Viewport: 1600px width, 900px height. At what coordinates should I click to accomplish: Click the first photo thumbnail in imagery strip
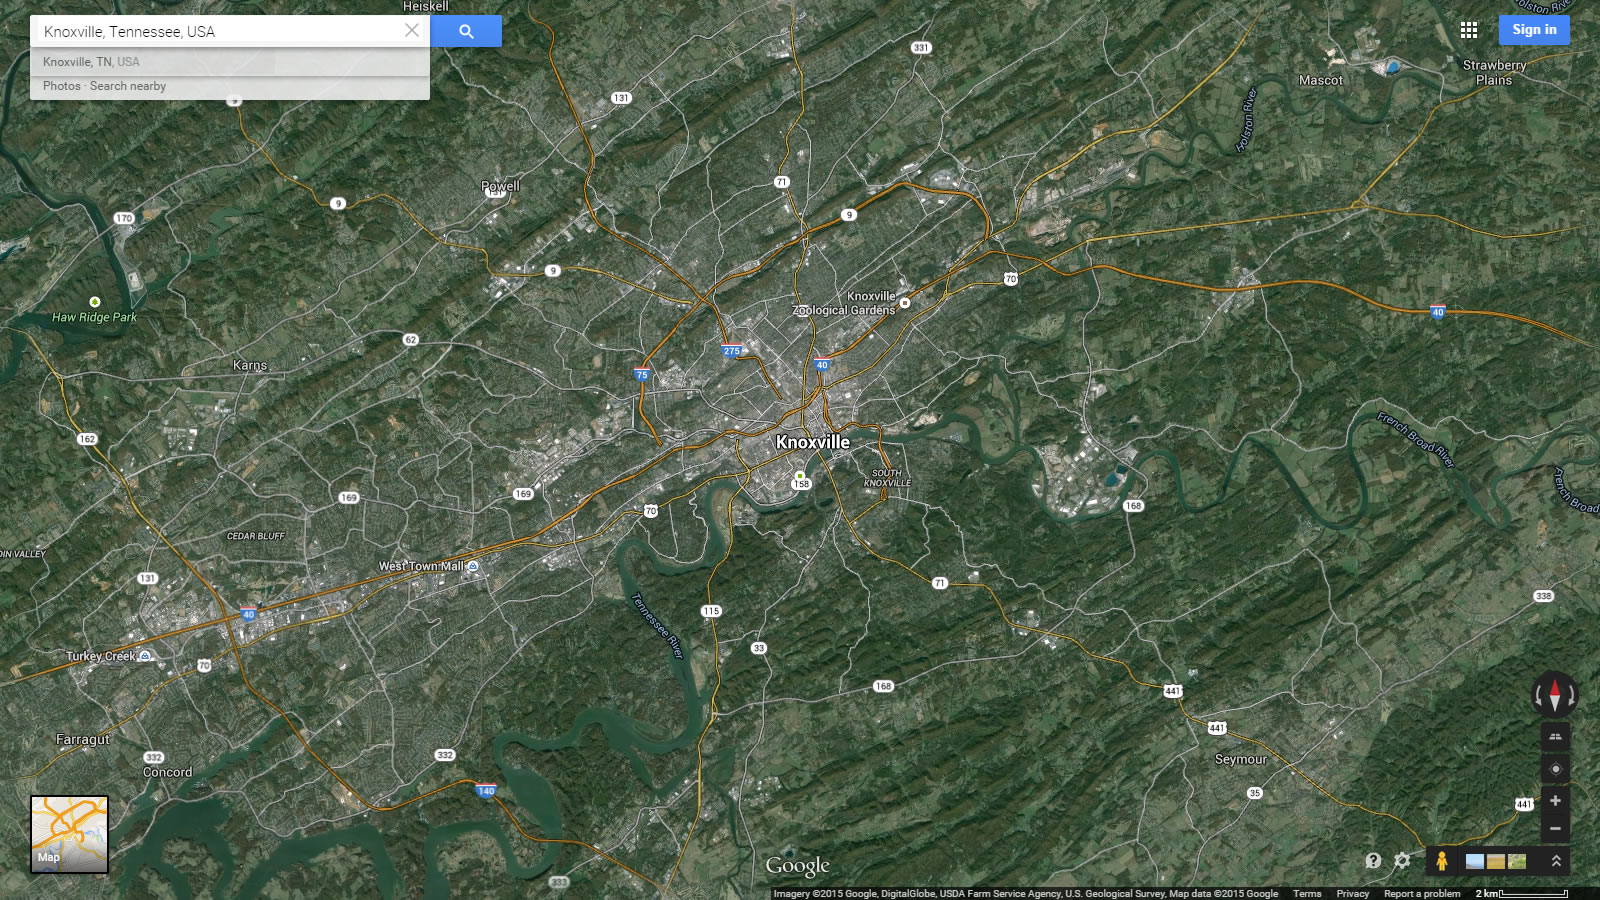coord(1475,861)
